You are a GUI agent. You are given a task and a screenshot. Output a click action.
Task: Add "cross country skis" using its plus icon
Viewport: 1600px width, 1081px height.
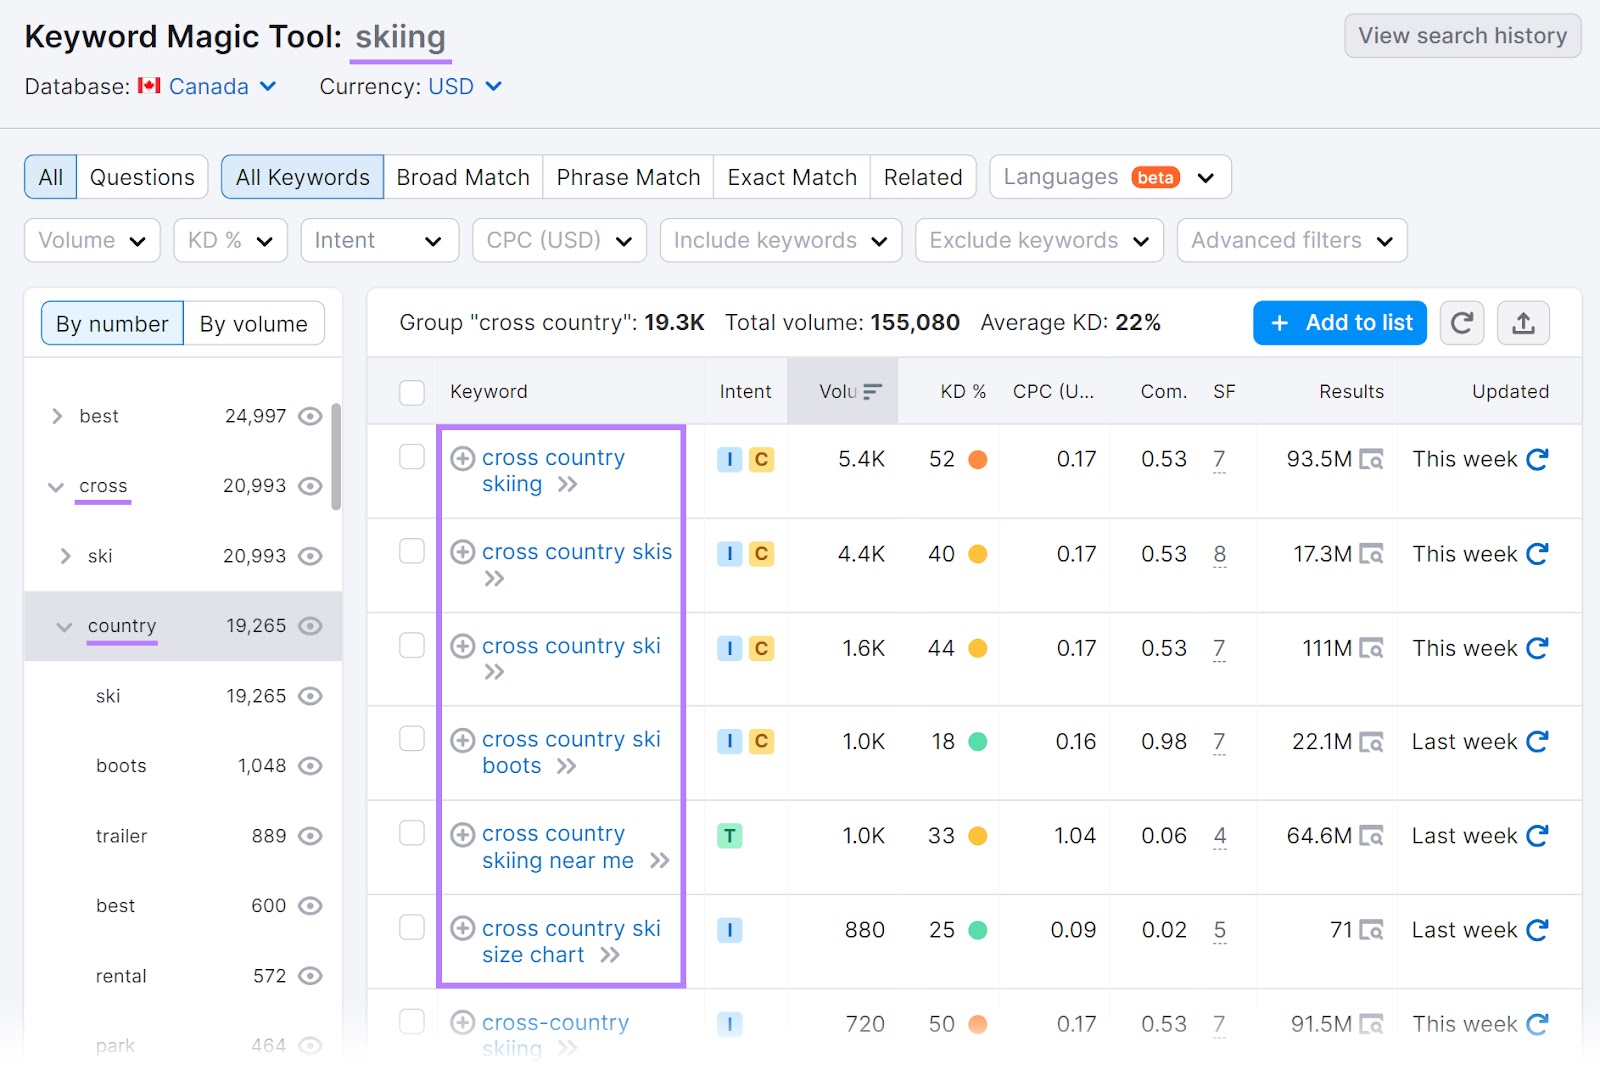(462, 551)
